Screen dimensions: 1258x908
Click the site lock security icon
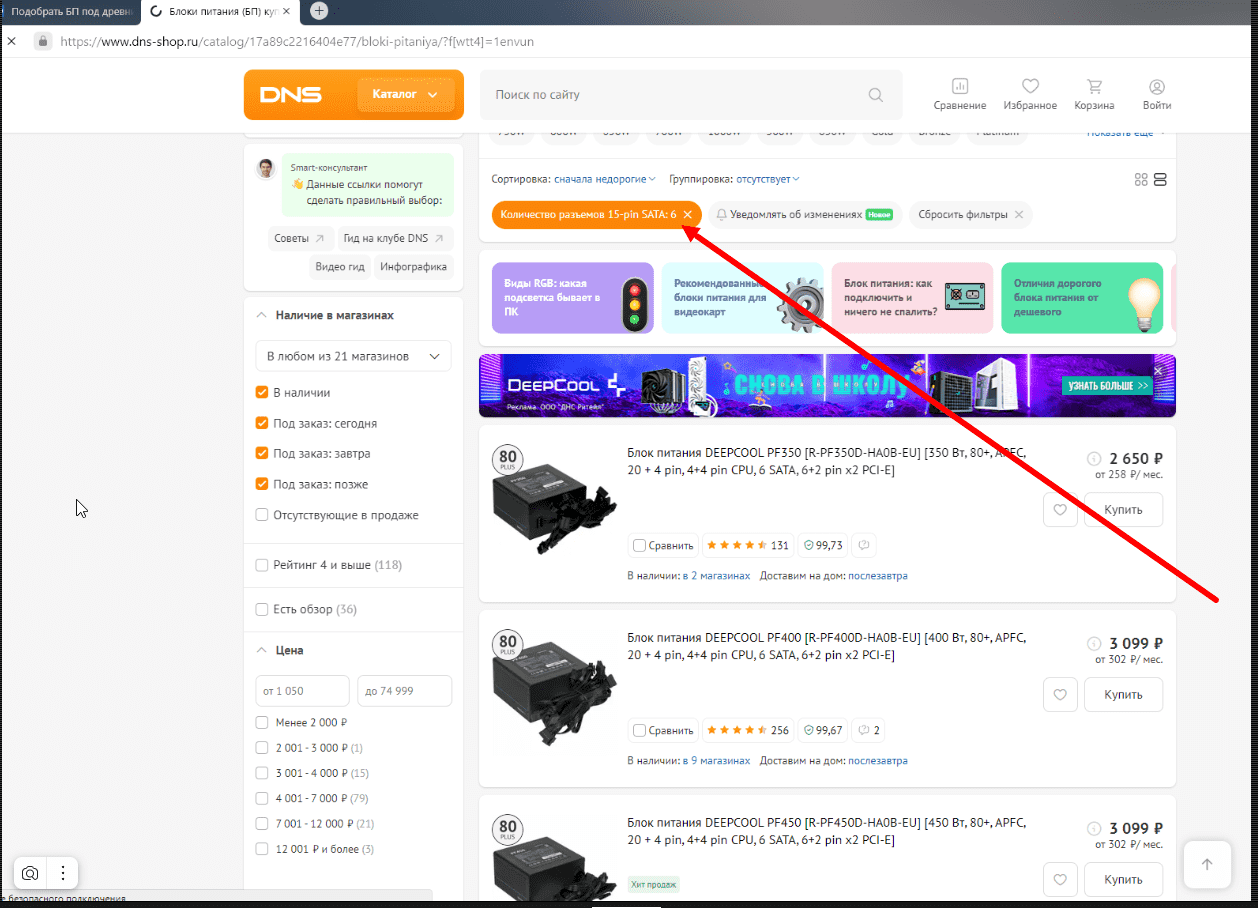[x=42, y=41]
